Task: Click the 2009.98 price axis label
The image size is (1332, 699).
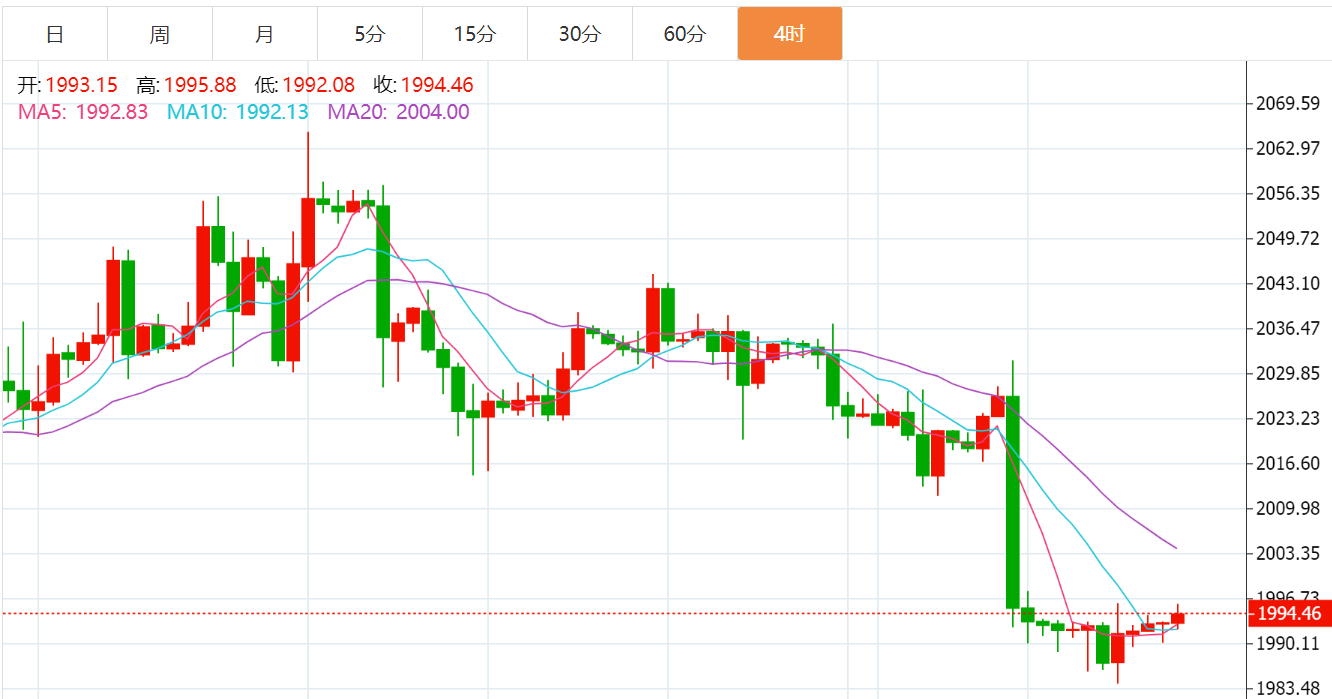Action: click(x=1288, y=509)
